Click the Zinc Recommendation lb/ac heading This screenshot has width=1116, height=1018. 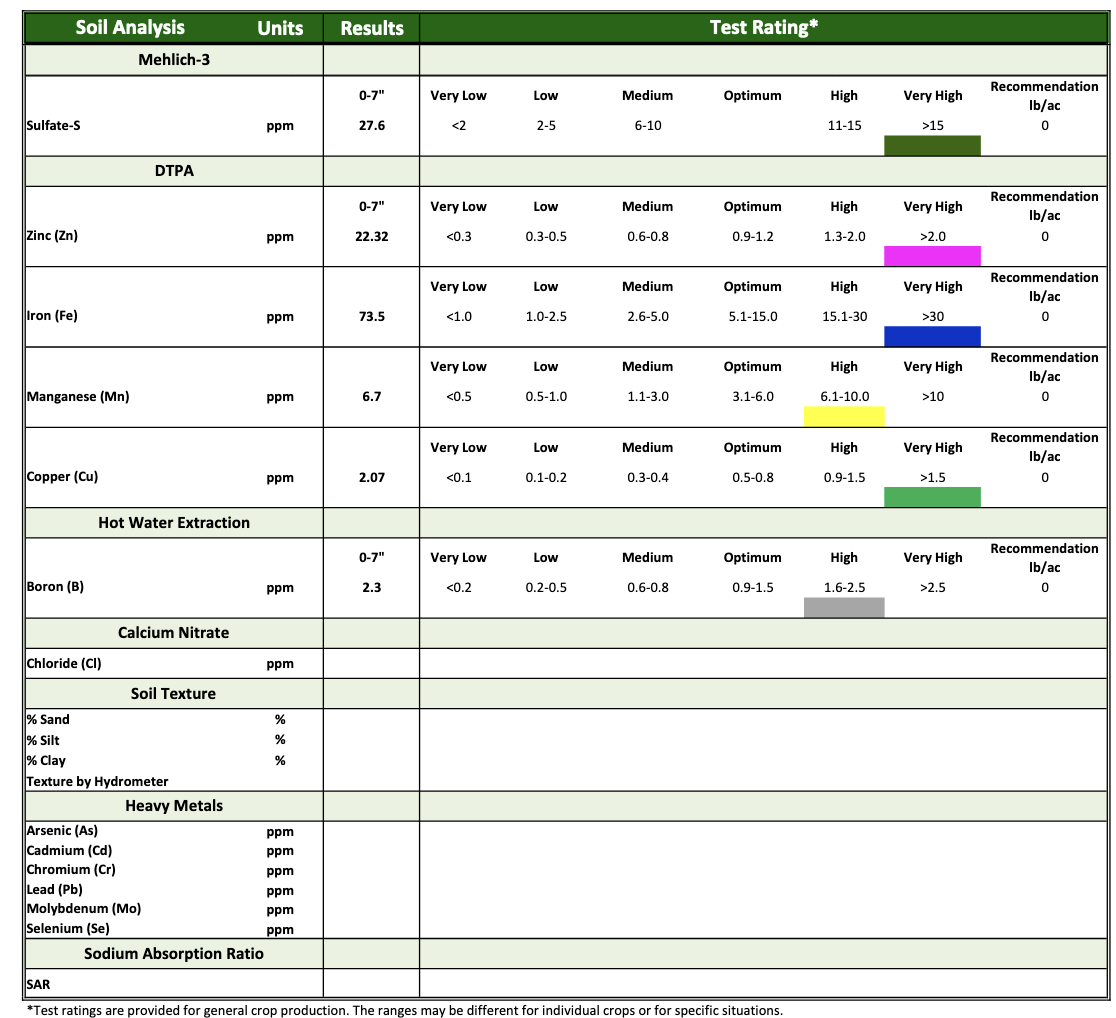[1044, 206]
